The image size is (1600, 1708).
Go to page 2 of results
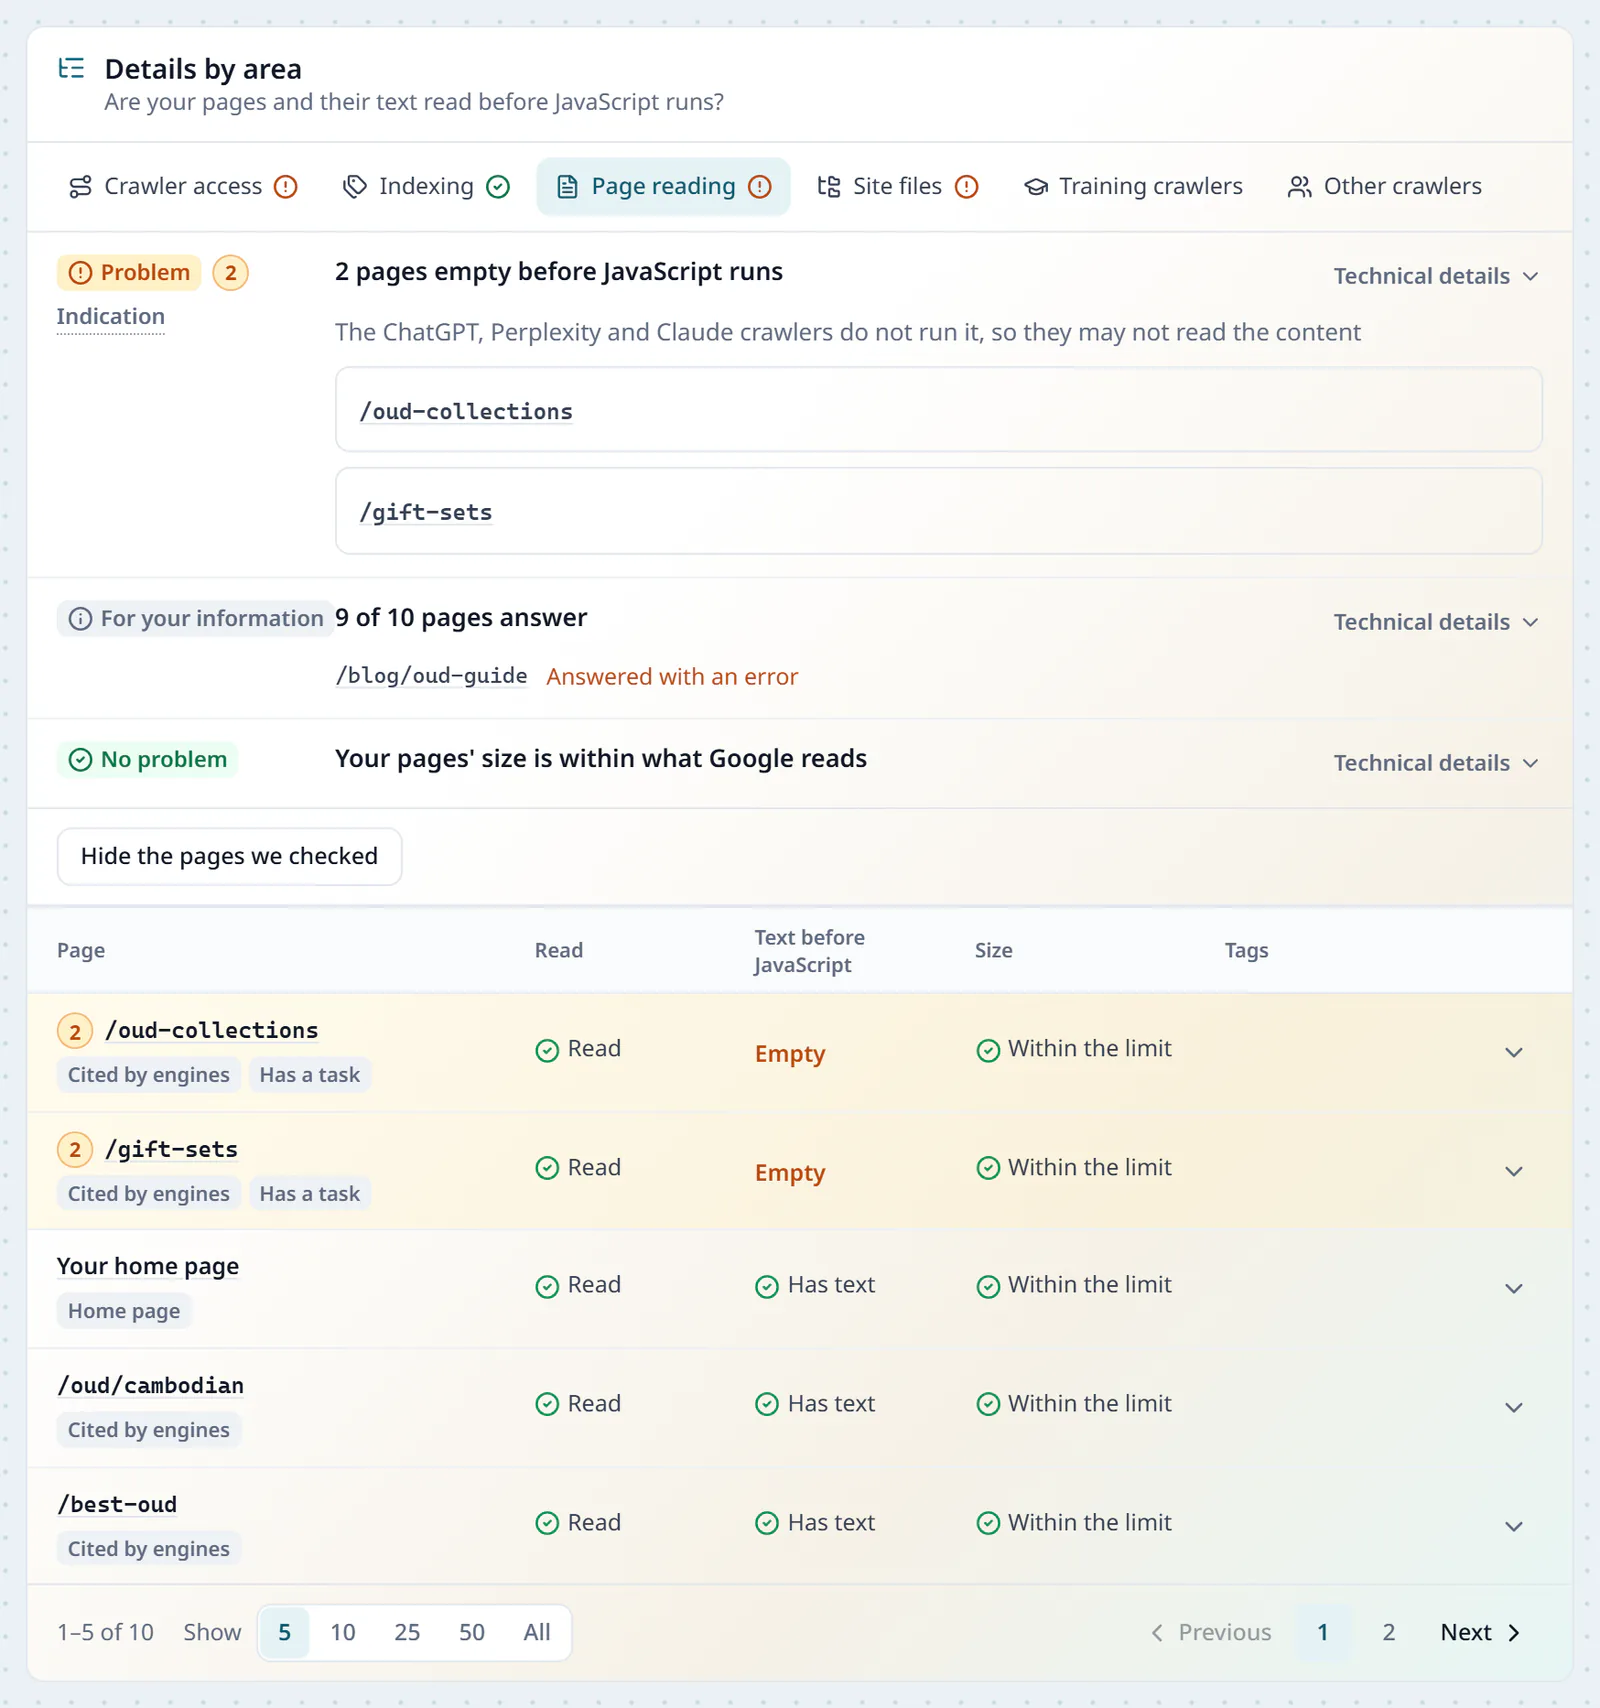pyautogui.click(x=1389, y=1633)
